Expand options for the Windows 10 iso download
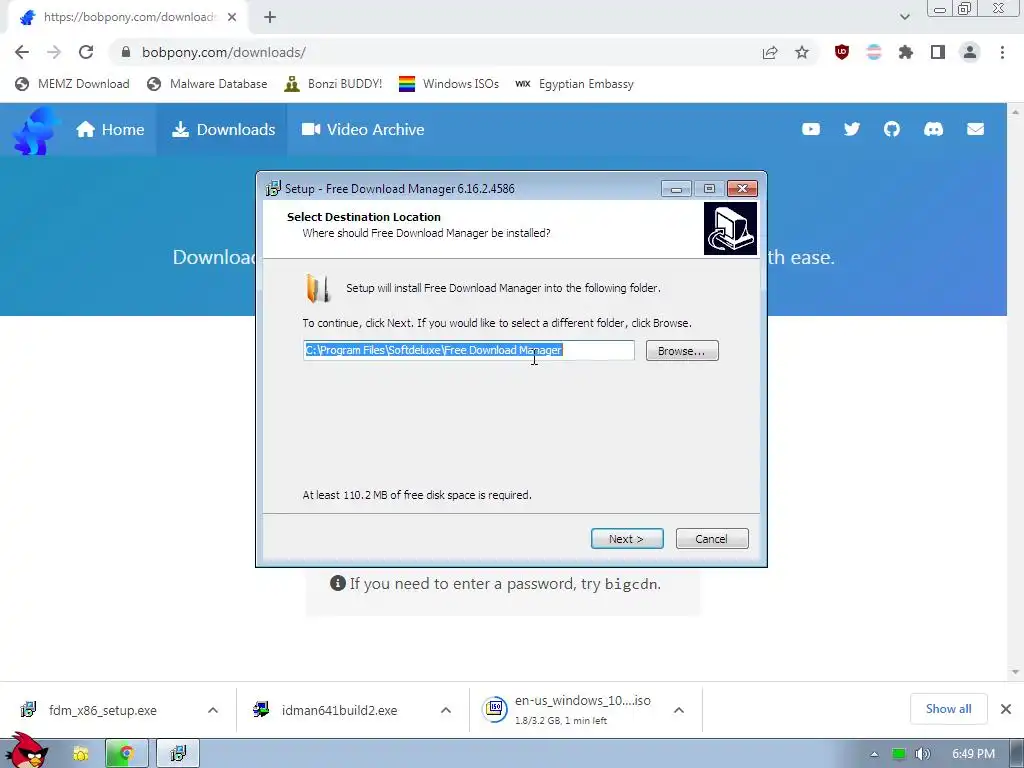 click(679, 711)
